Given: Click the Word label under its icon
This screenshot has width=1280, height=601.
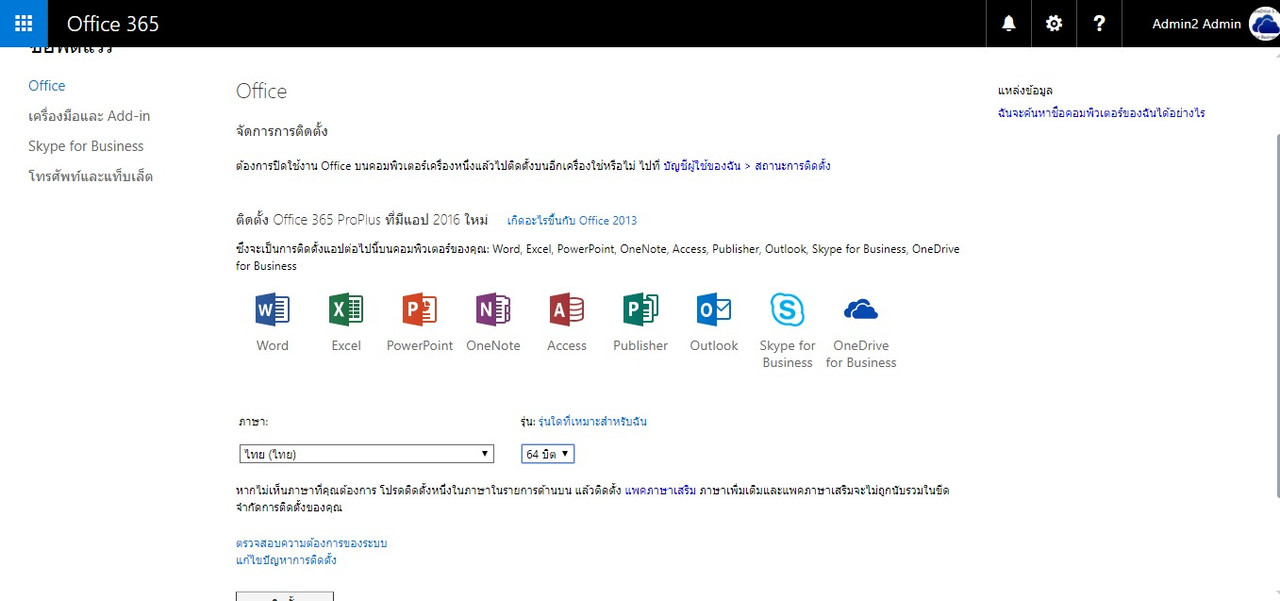Looking at the screenshot, I should [x=272, y=345].
